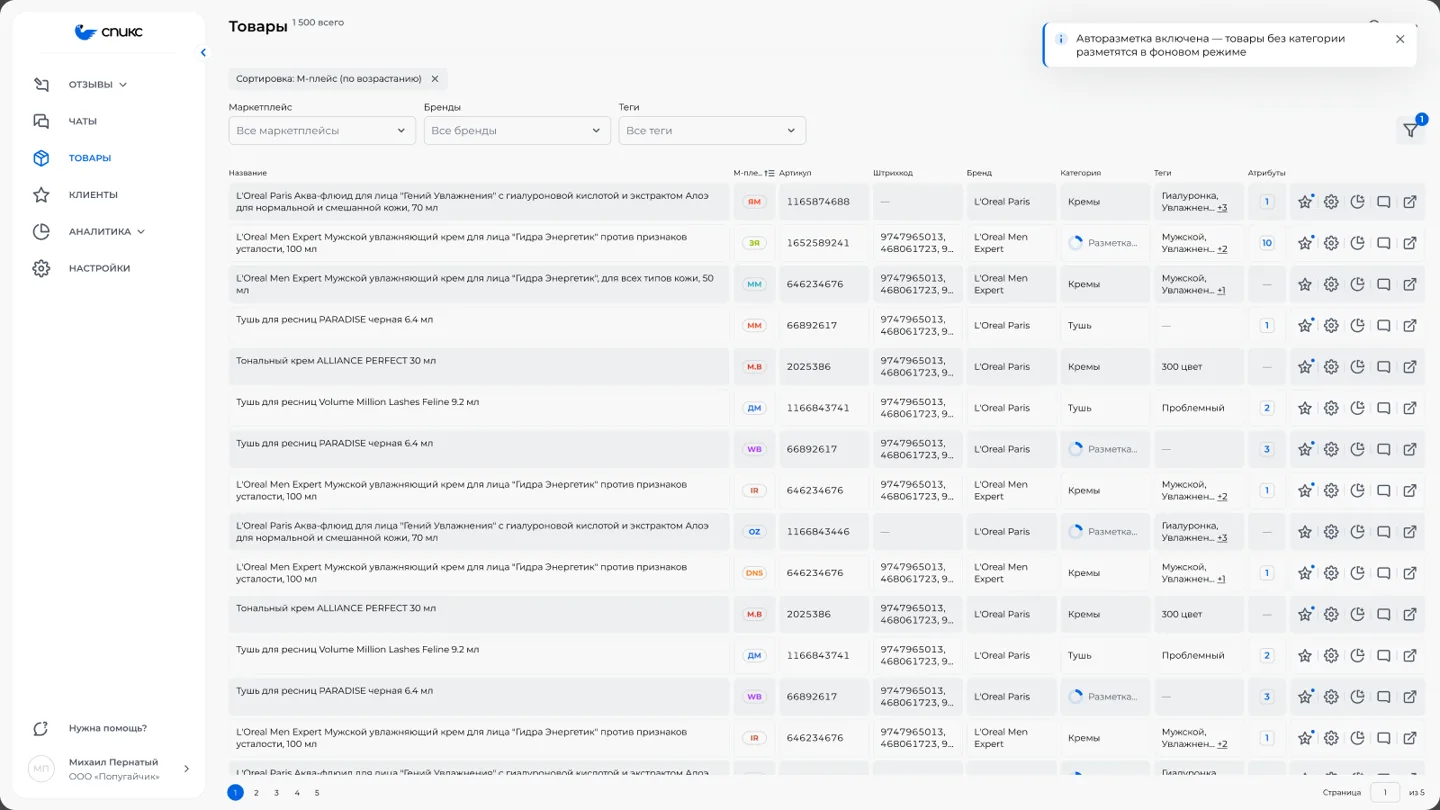Open external link icon for product 1652589241
This screenshot has width=1440, height=810.
[1410, 243]
